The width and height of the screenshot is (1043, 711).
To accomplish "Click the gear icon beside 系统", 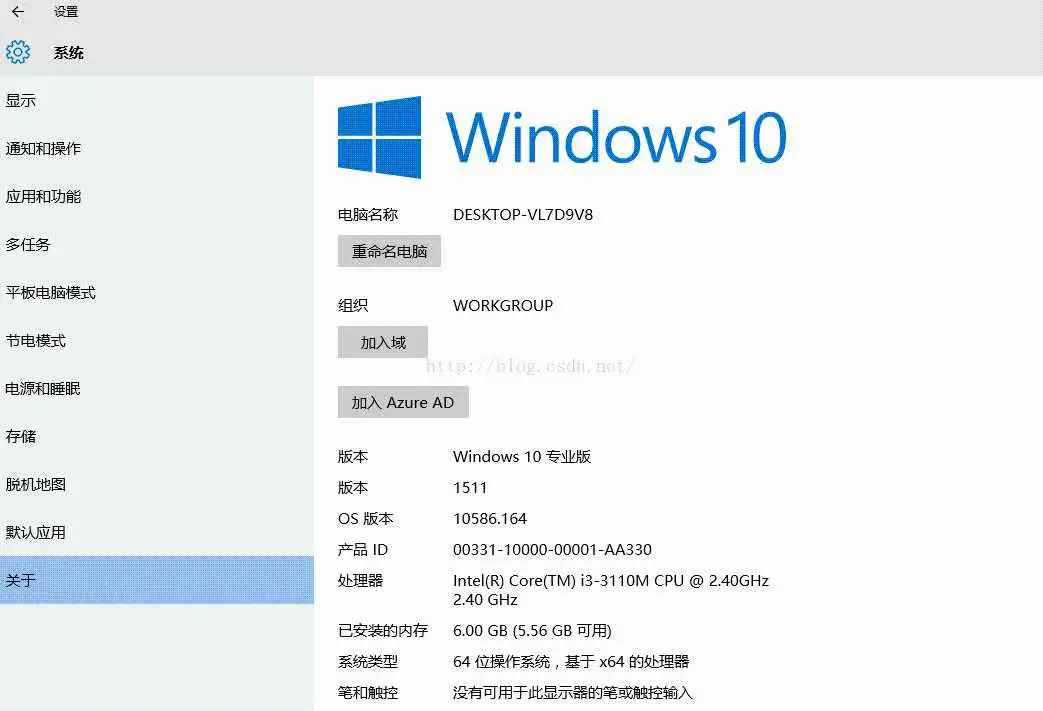I will pyautogui.click(x=18, y=52).
